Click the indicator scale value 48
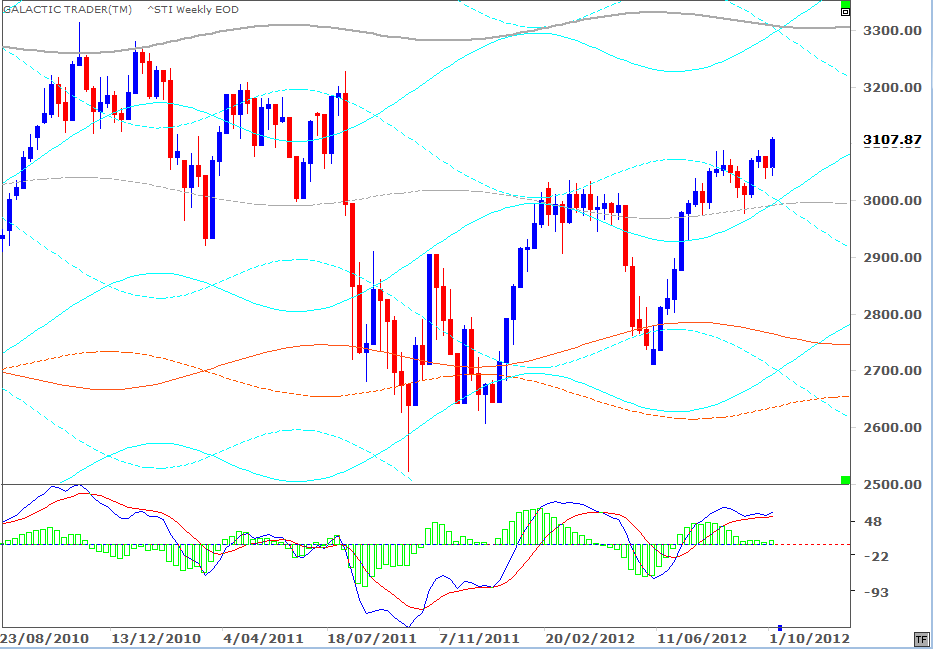Screen dimensions: 933x649 pyautogui.click(x=872, y=522)
